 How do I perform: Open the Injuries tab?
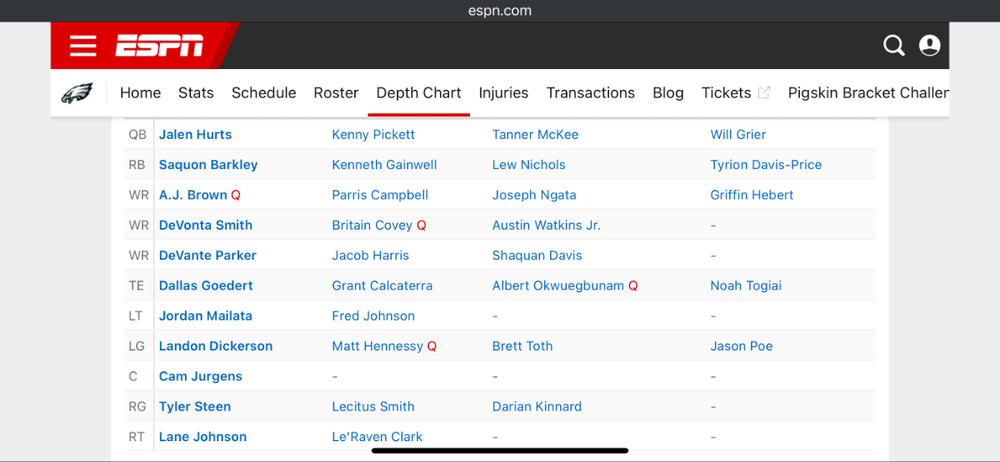pyautogui.click(x=503, y=93)
